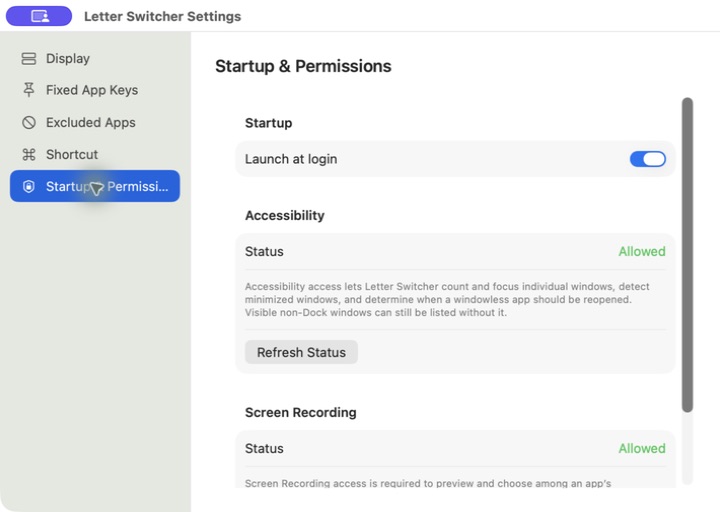Click the Letter Switcher Settings window title
720x512 pixels.
coord(163,17)
